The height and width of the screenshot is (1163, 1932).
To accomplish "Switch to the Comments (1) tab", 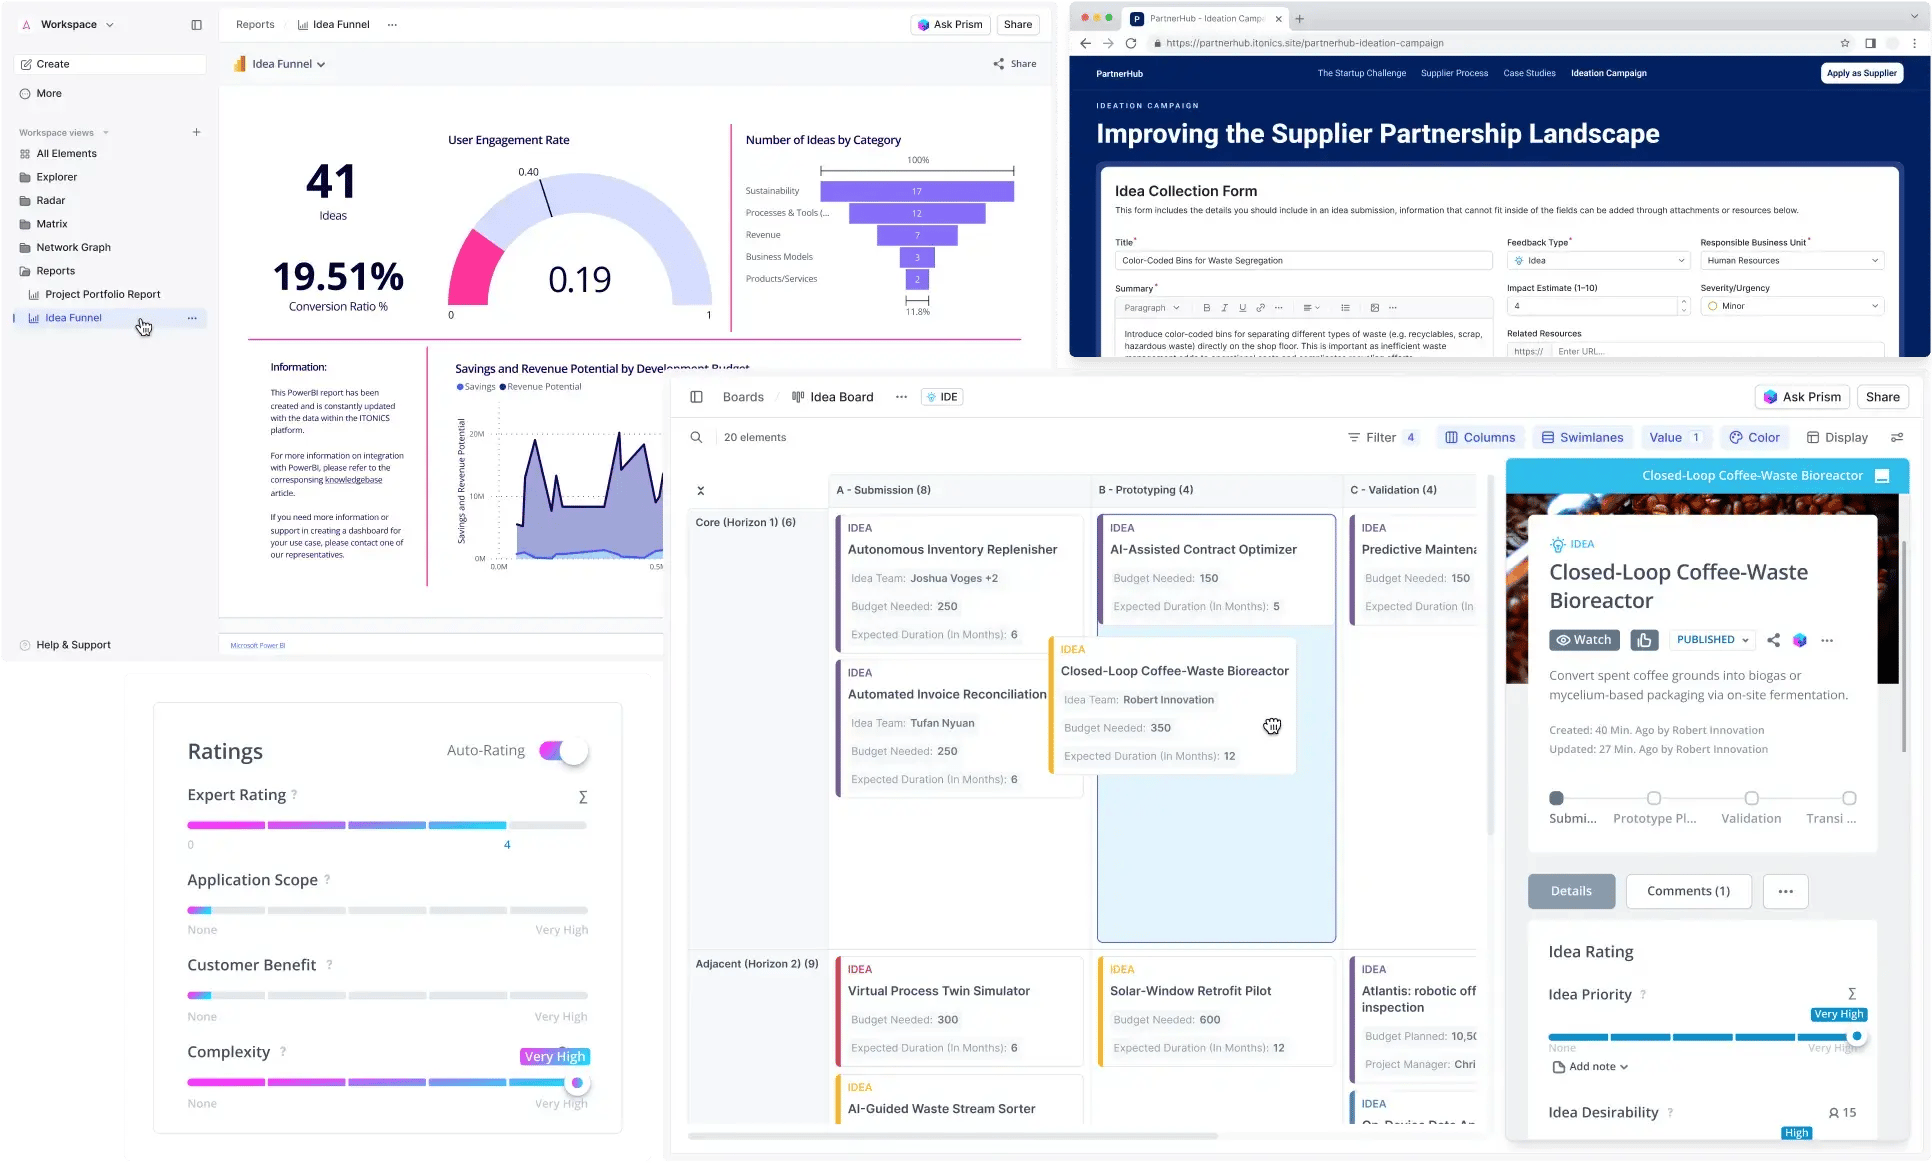I will (1688, 891).
